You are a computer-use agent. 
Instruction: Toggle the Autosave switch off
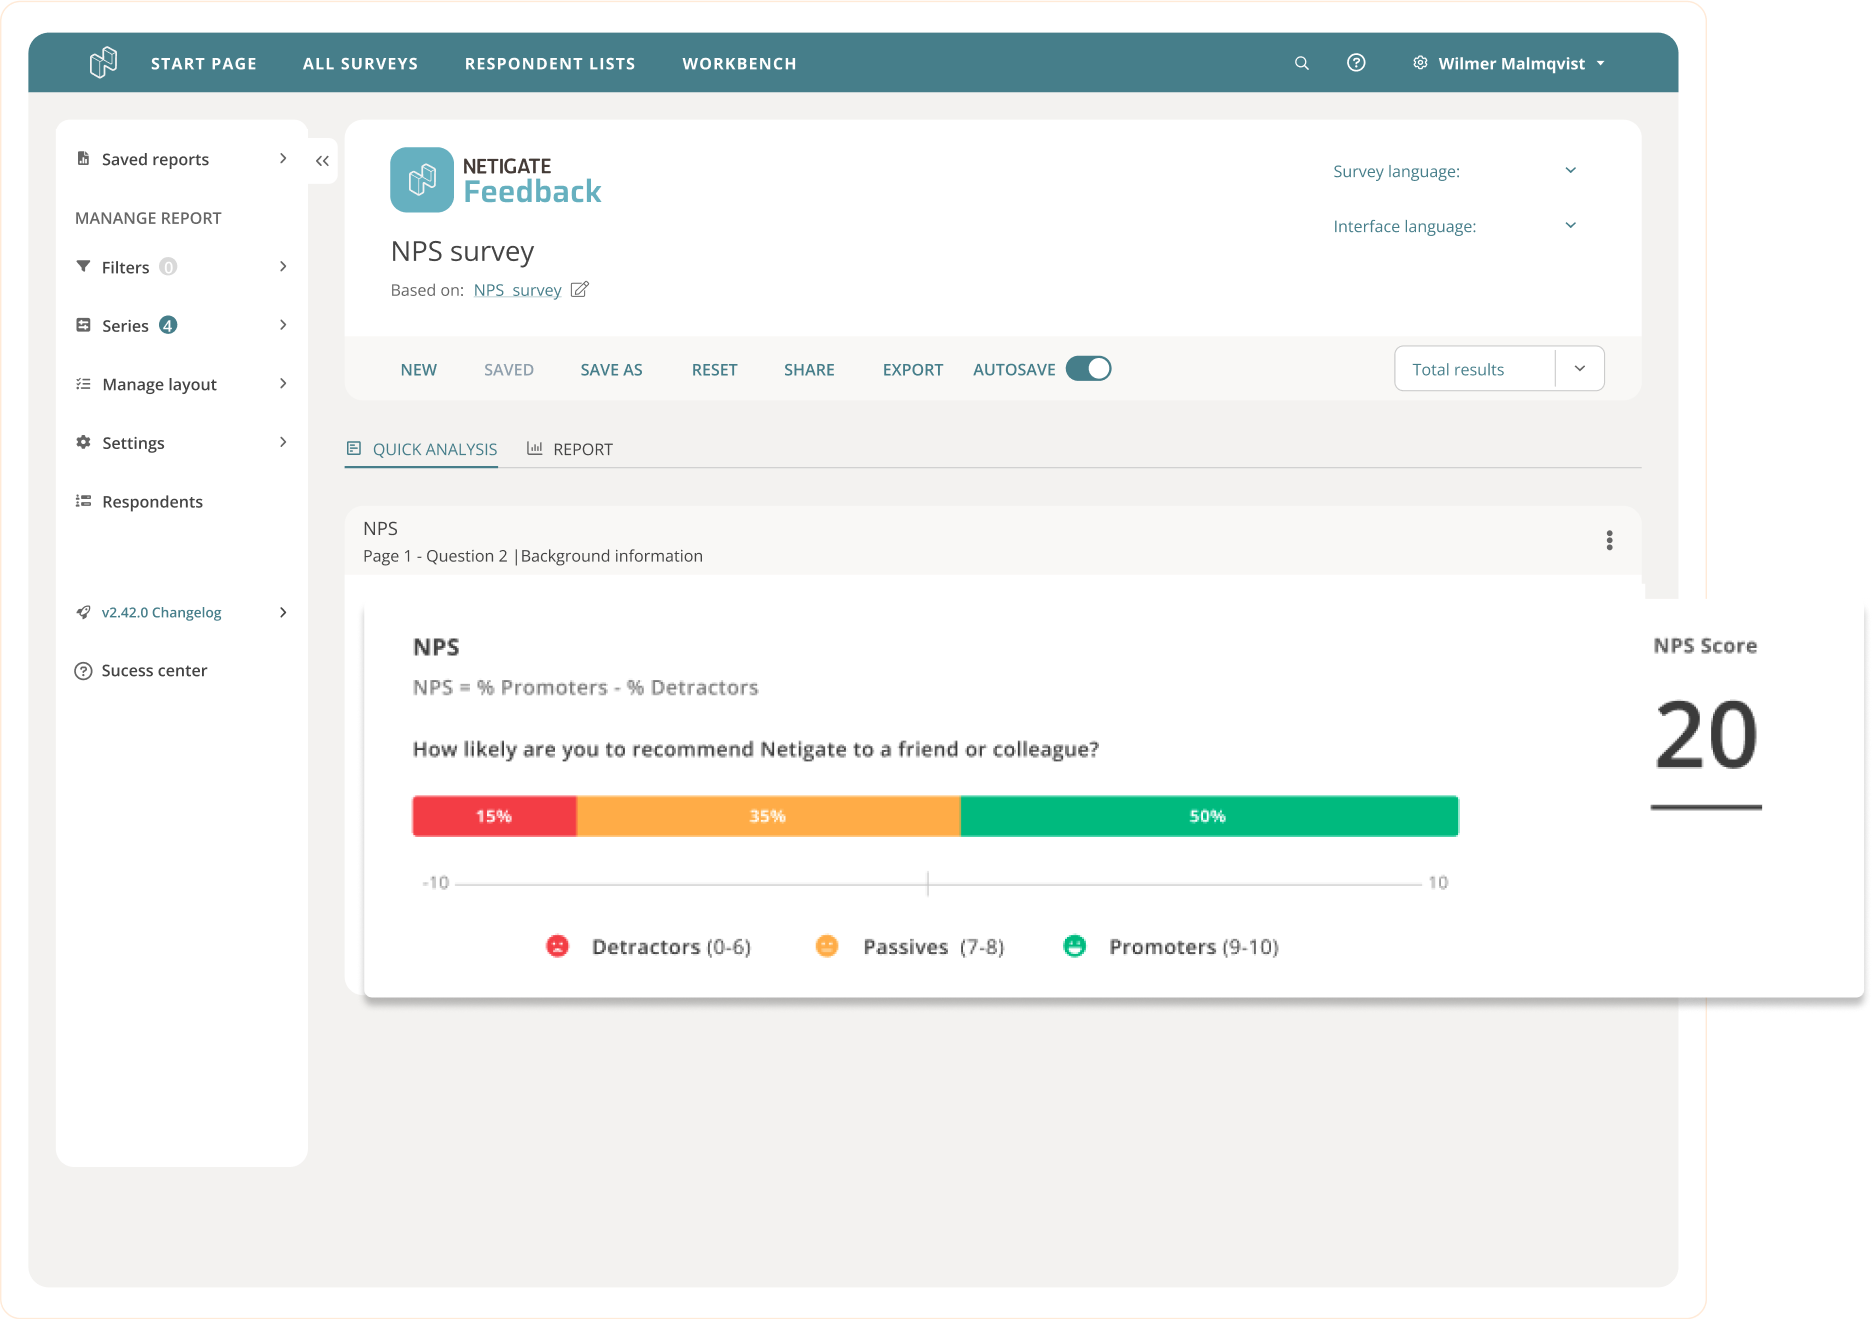pyautogui.click(x=1088, y=369)
